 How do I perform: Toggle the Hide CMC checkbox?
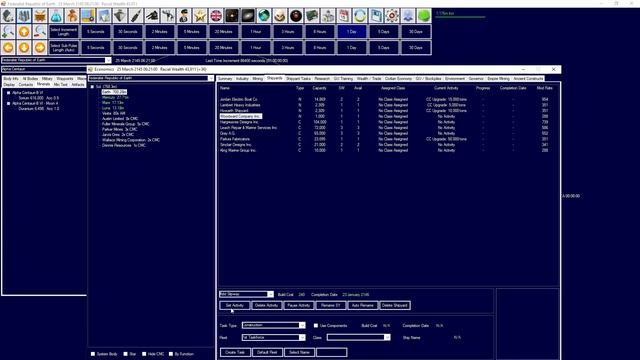pyautogui.click(x=144, y=354)
